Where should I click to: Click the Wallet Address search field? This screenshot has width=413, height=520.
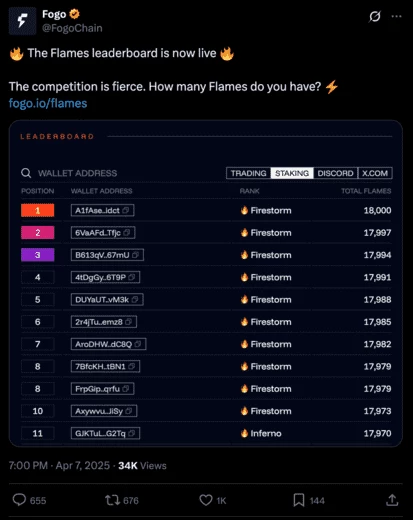[121, 173]
